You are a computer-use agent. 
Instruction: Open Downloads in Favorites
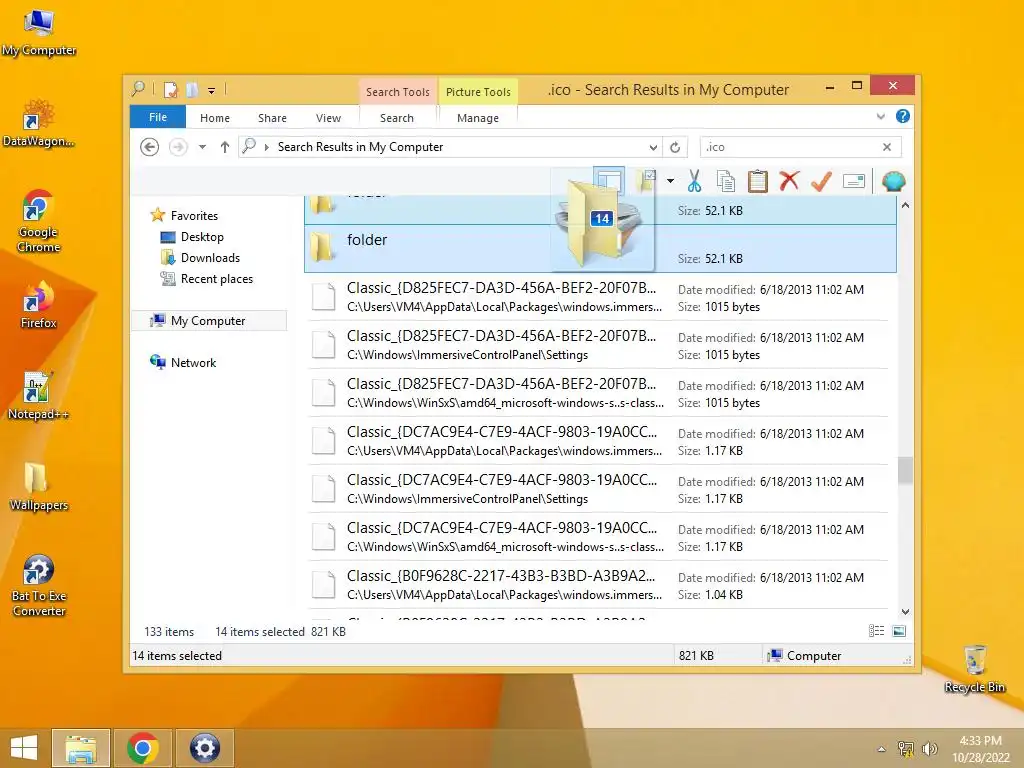[210, 257]
